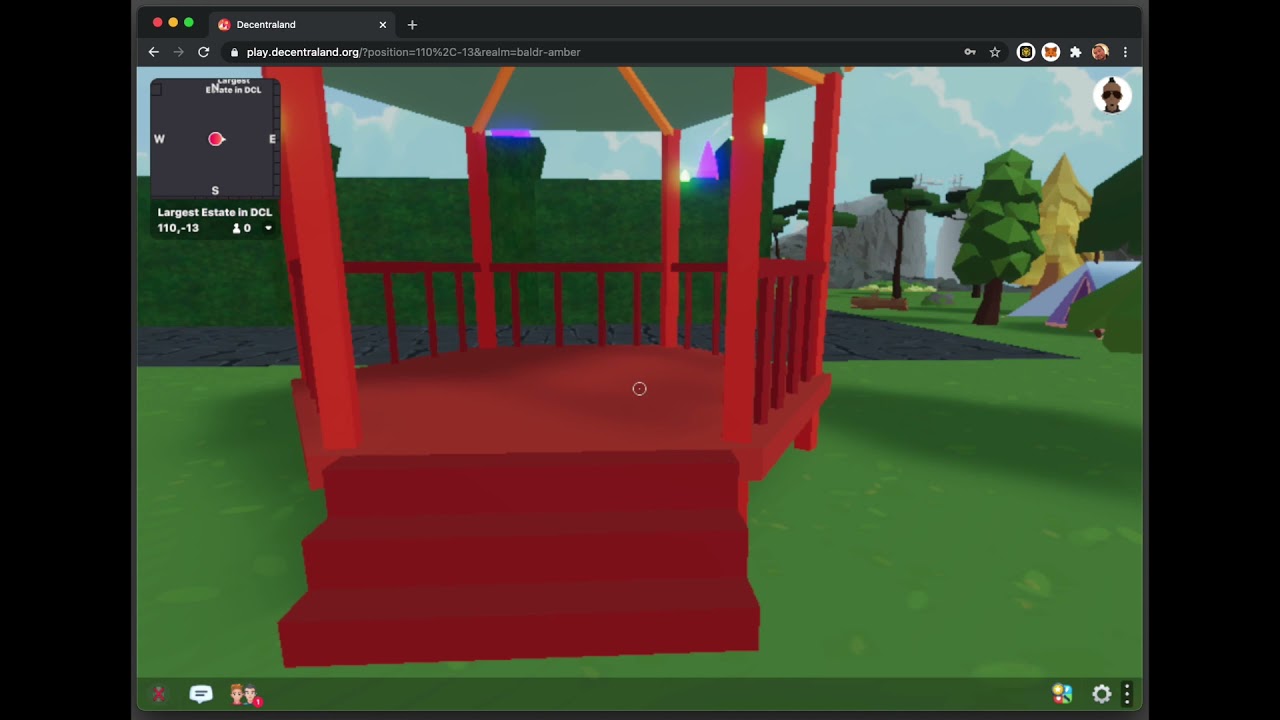Click the coordinates text 110,-13
Viewport: 1280px width, 720px height.
tap(178, 228)
